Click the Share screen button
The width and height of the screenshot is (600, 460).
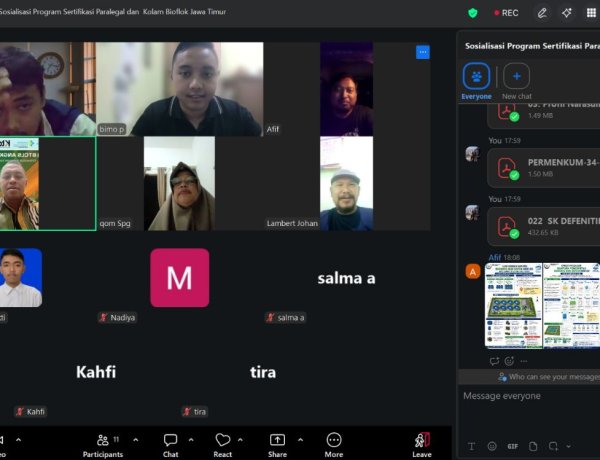pyautogui.click(x=277, y=445)
